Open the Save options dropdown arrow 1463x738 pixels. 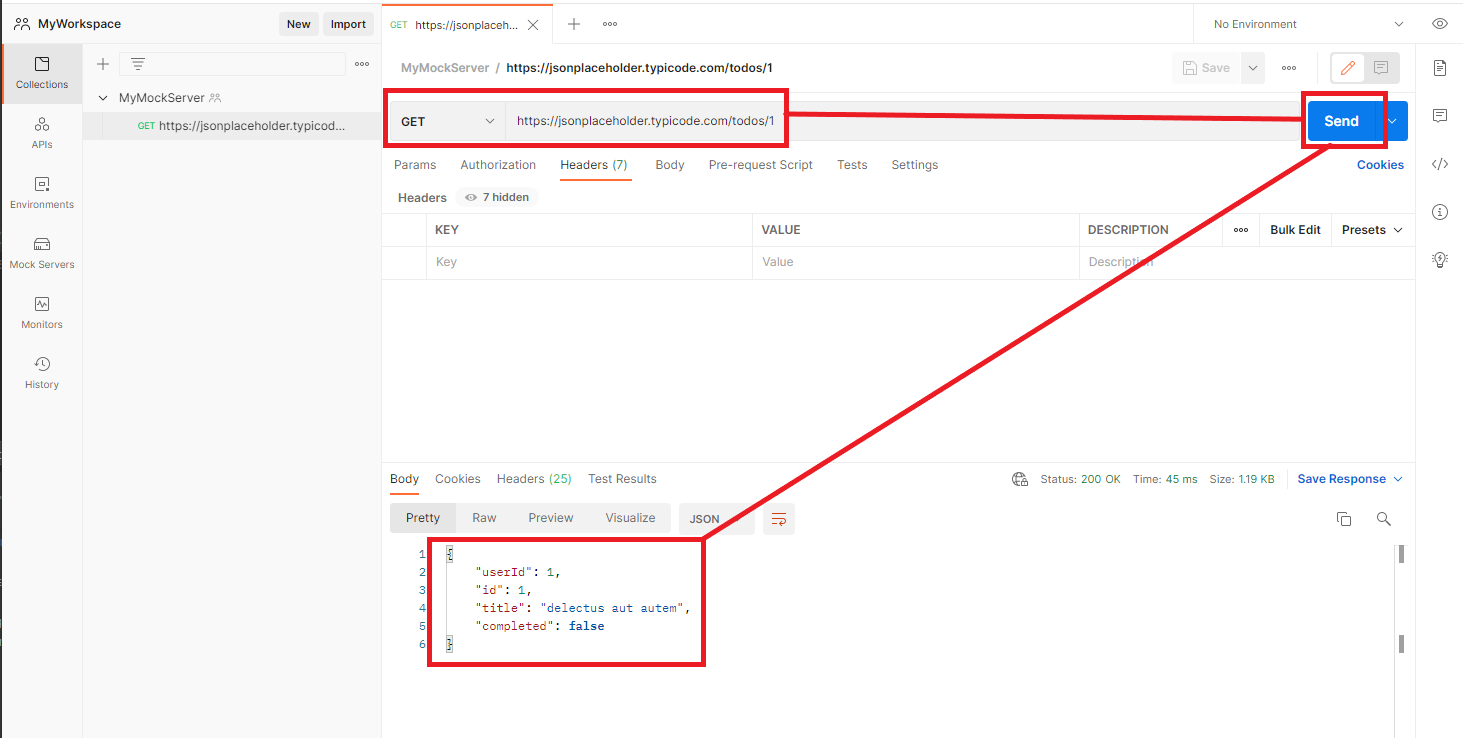(x=1252, y=68)
